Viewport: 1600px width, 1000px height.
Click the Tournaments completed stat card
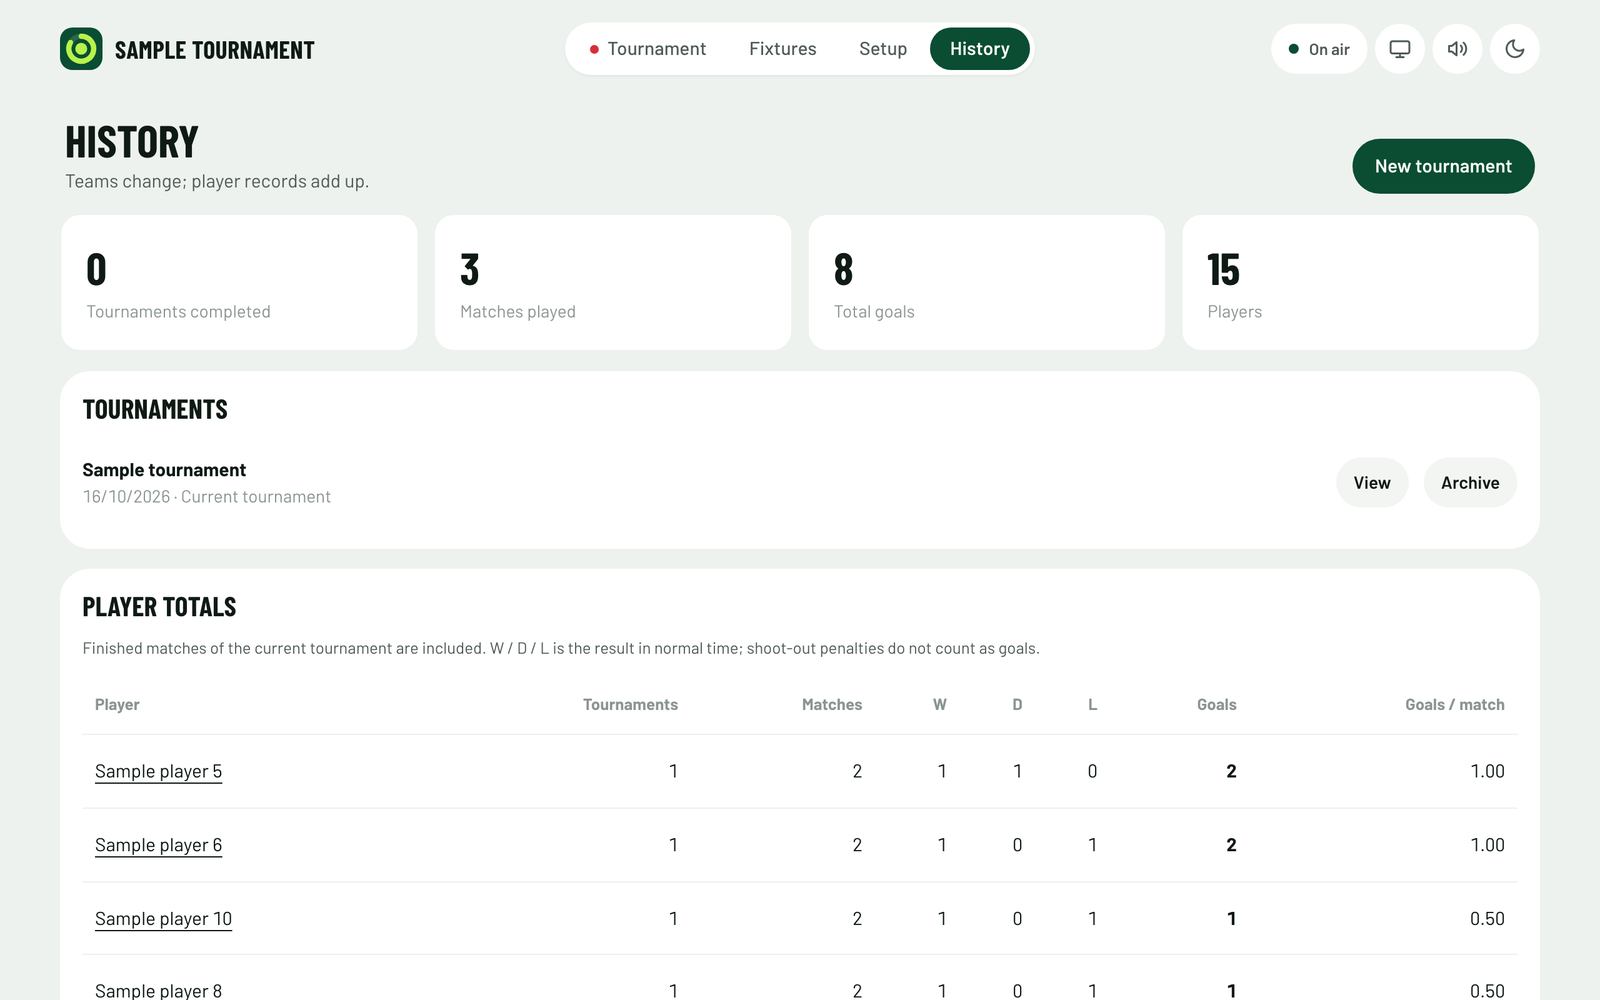click(x=239, y=282)
